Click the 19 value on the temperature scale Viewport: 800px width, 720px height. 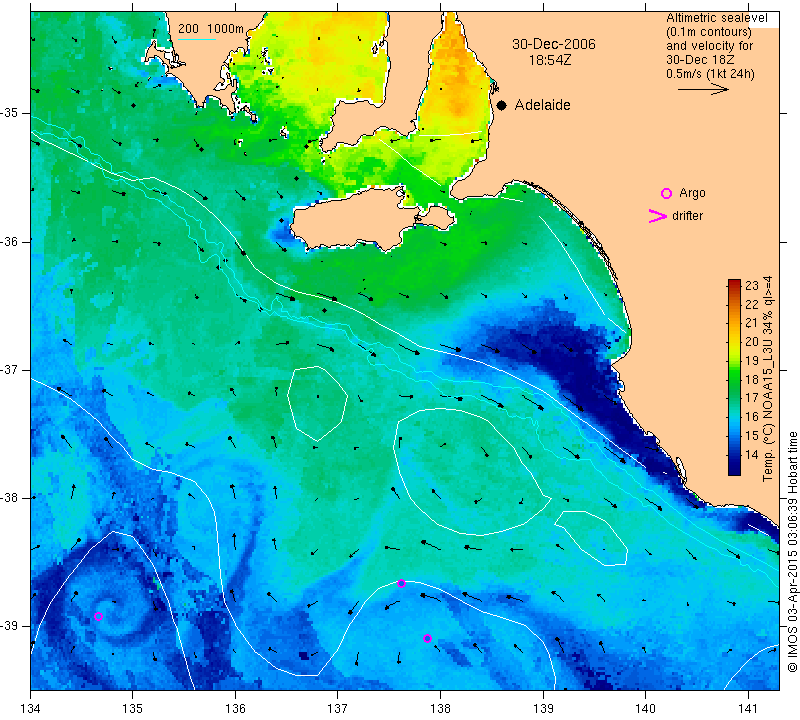click(x=752, y=360)
